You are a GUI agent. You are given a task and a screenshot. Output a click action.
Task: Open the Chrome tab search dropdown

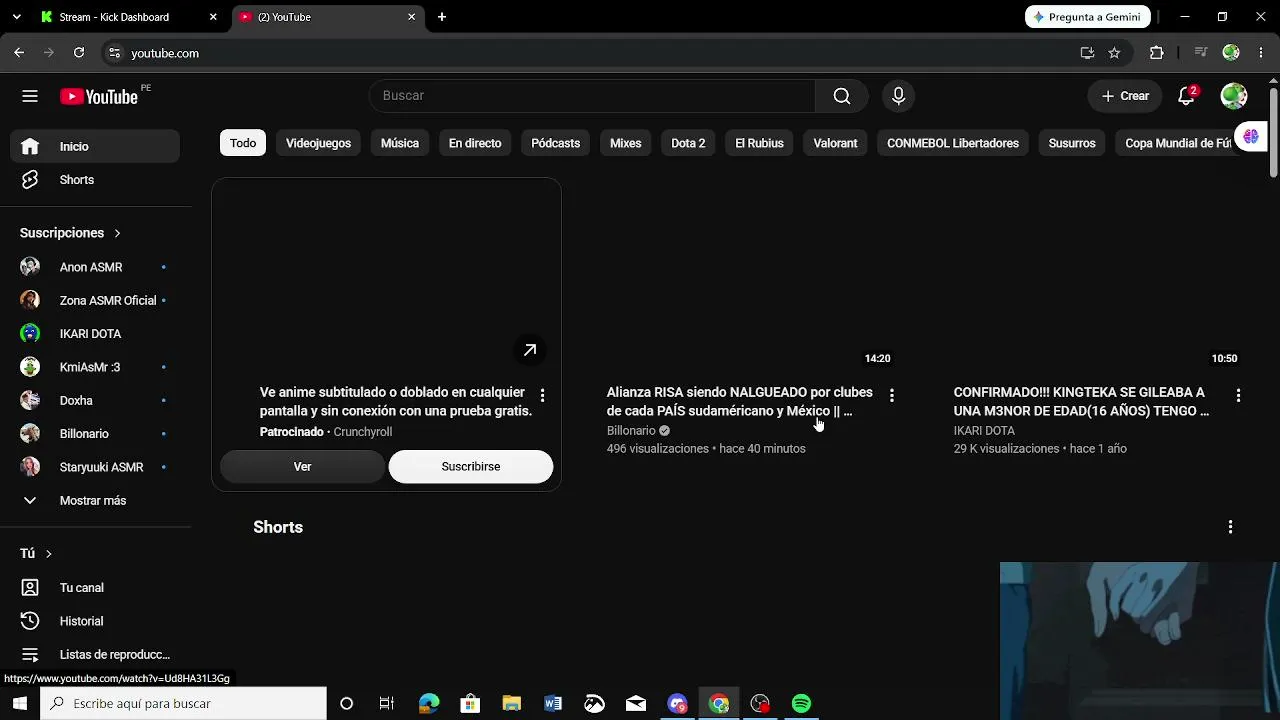pos(16,17)
